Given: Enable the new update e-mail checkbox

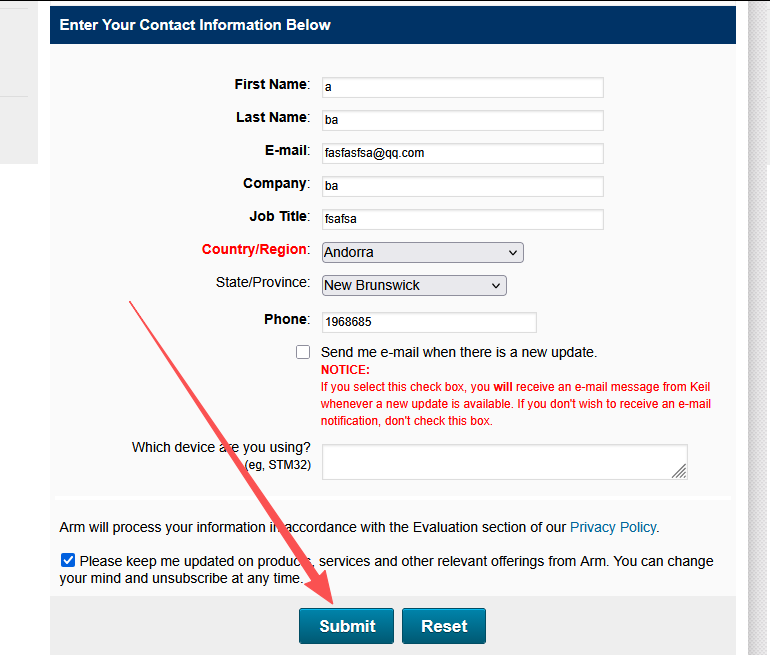Looking at the screenshot, I should pos(303,352).
